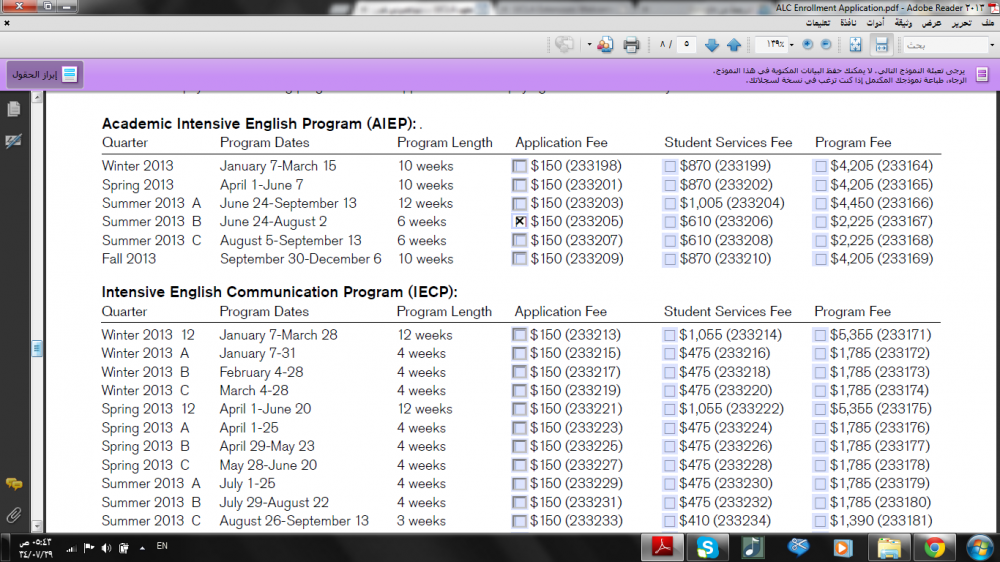
Task: Open the dropdown arrow beside the share icon
Action: (590, 45)
